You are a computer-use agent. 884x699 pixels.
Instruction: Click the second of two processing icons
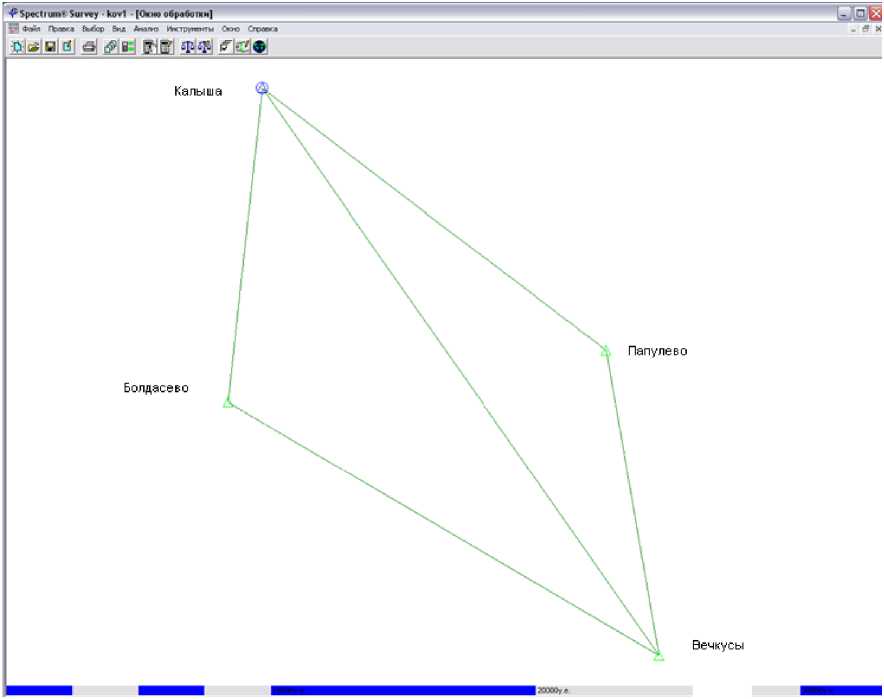coord(166,47)
